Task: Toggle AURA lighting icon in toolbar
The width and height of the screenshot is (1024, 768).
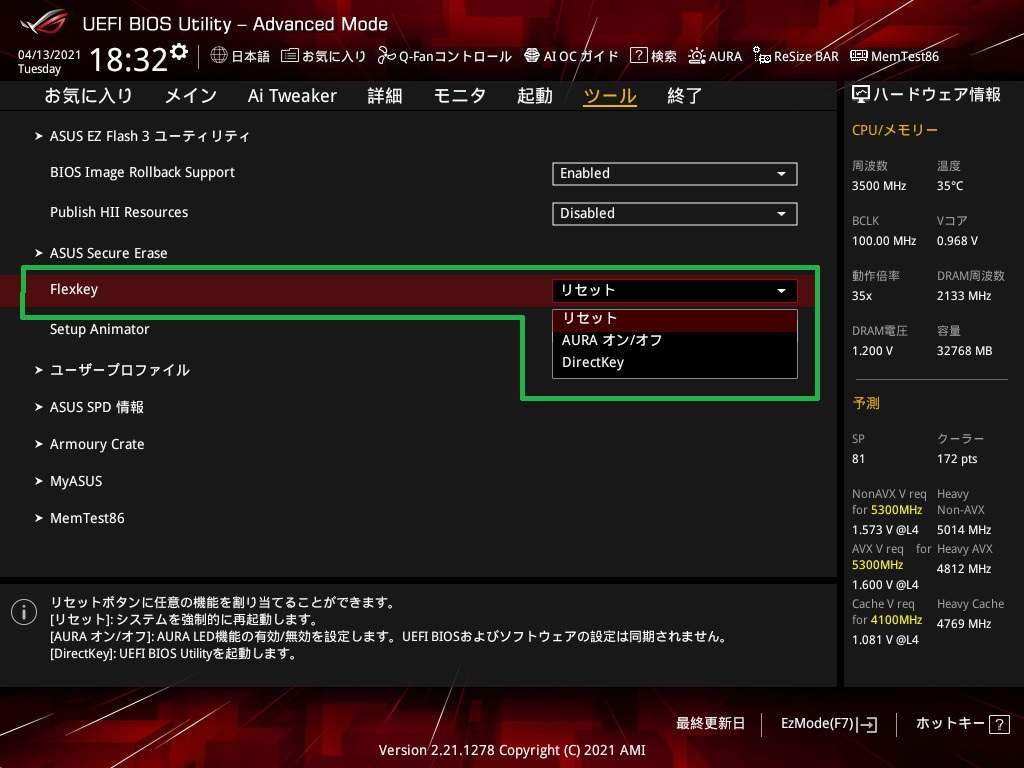Action: [697, 56]
